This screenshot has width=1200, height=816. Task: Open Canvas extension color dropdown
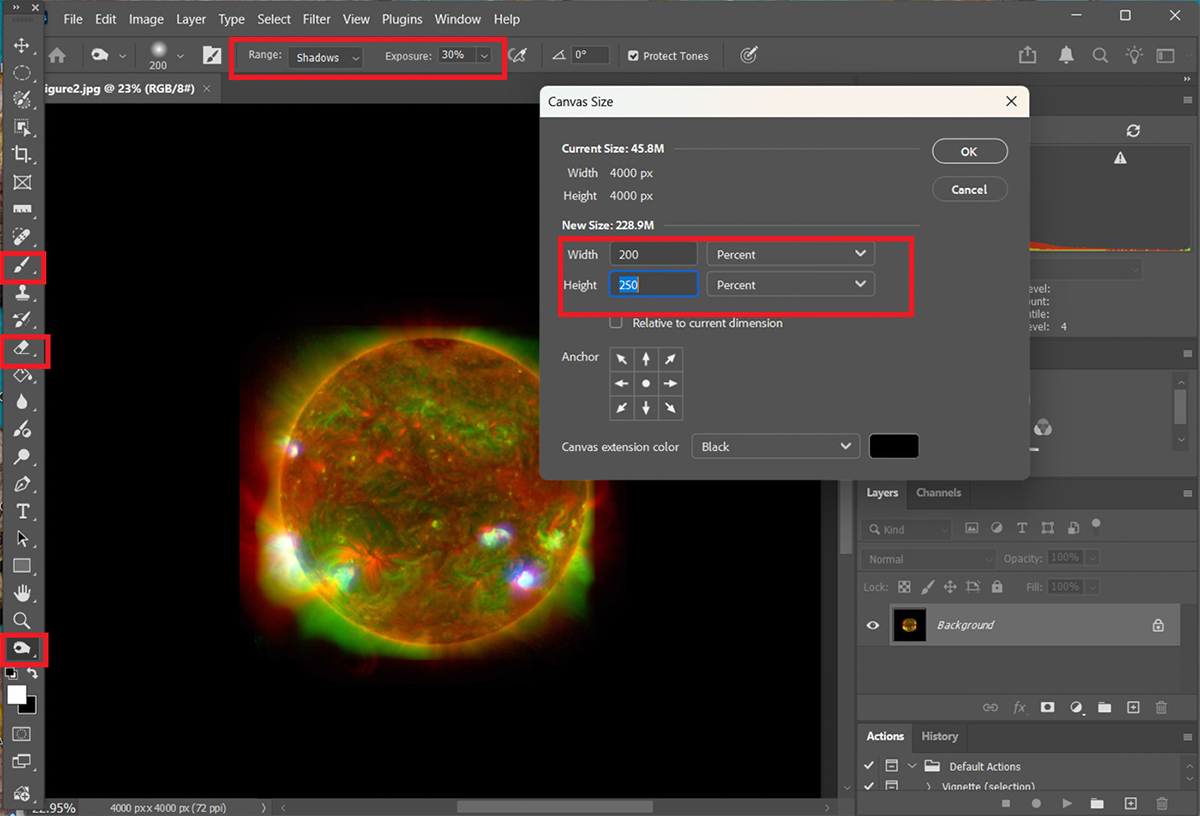click(775, 446)
